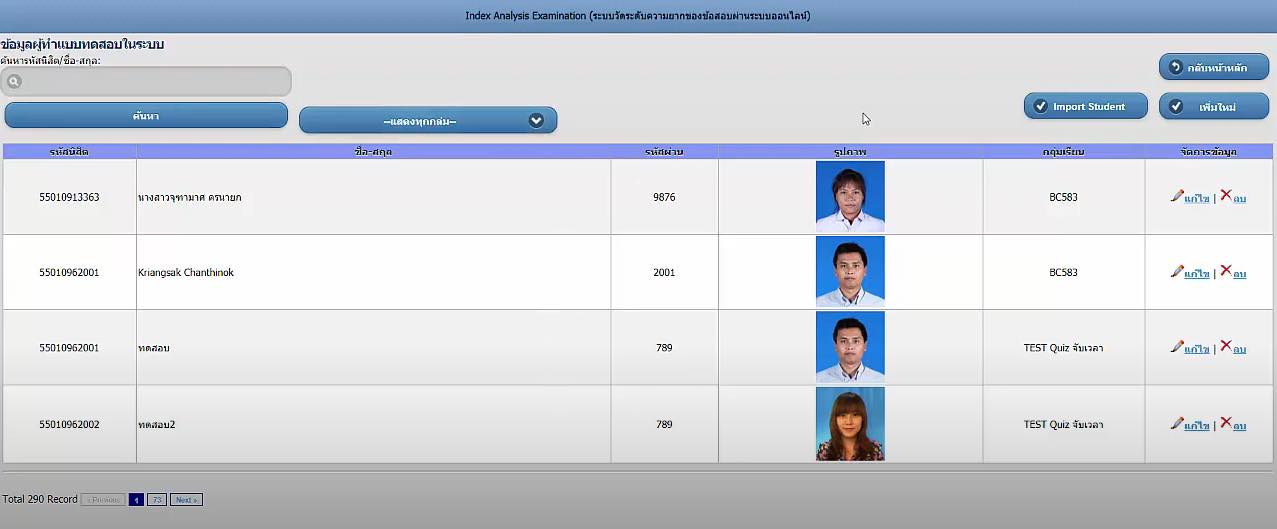Viewport: 1277px width, 529px height.
Task: Click the photo of Kriangsak Chanthinok
Action: 850,271
